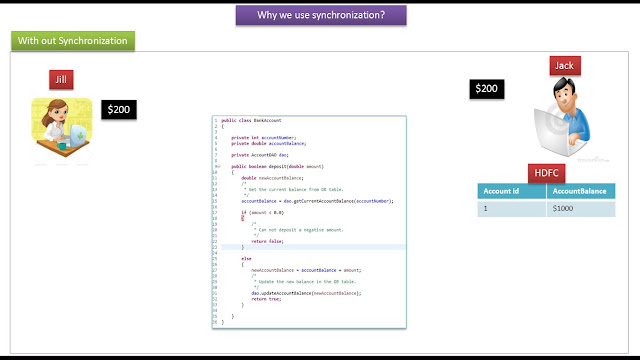Click comment "Can not deposit a negative amount."
The image size is (640, 360).
tap(301, 230)
